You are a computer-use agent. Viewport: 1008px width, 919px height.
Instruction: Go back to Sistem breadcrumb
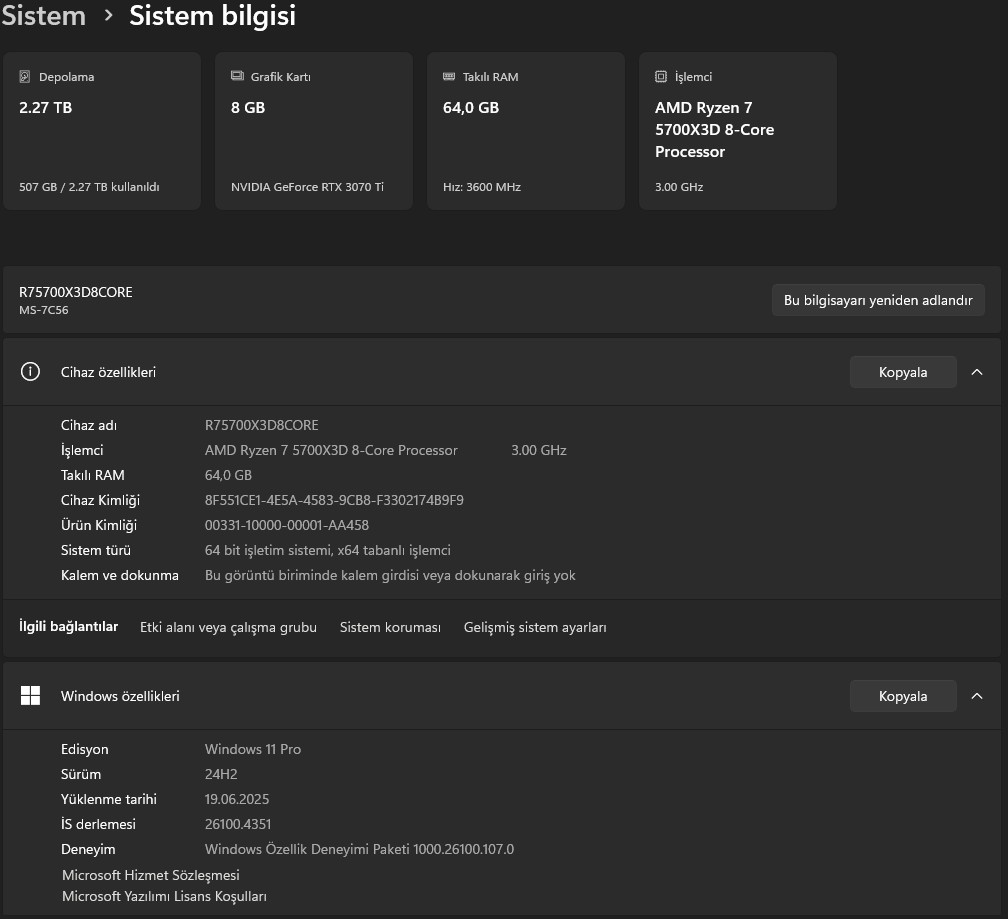(x=43, y=15)
